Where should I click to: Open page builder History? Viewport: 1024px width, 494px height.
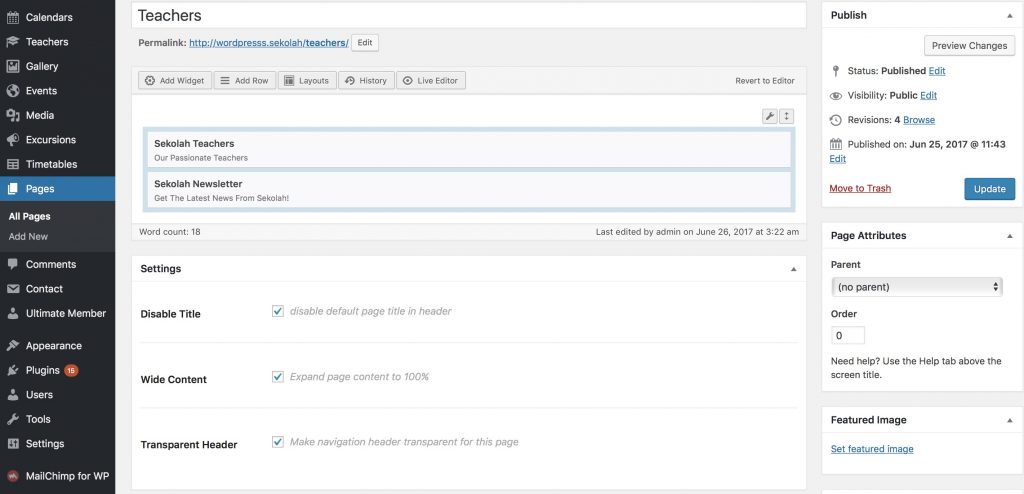(x=366, y=80)
